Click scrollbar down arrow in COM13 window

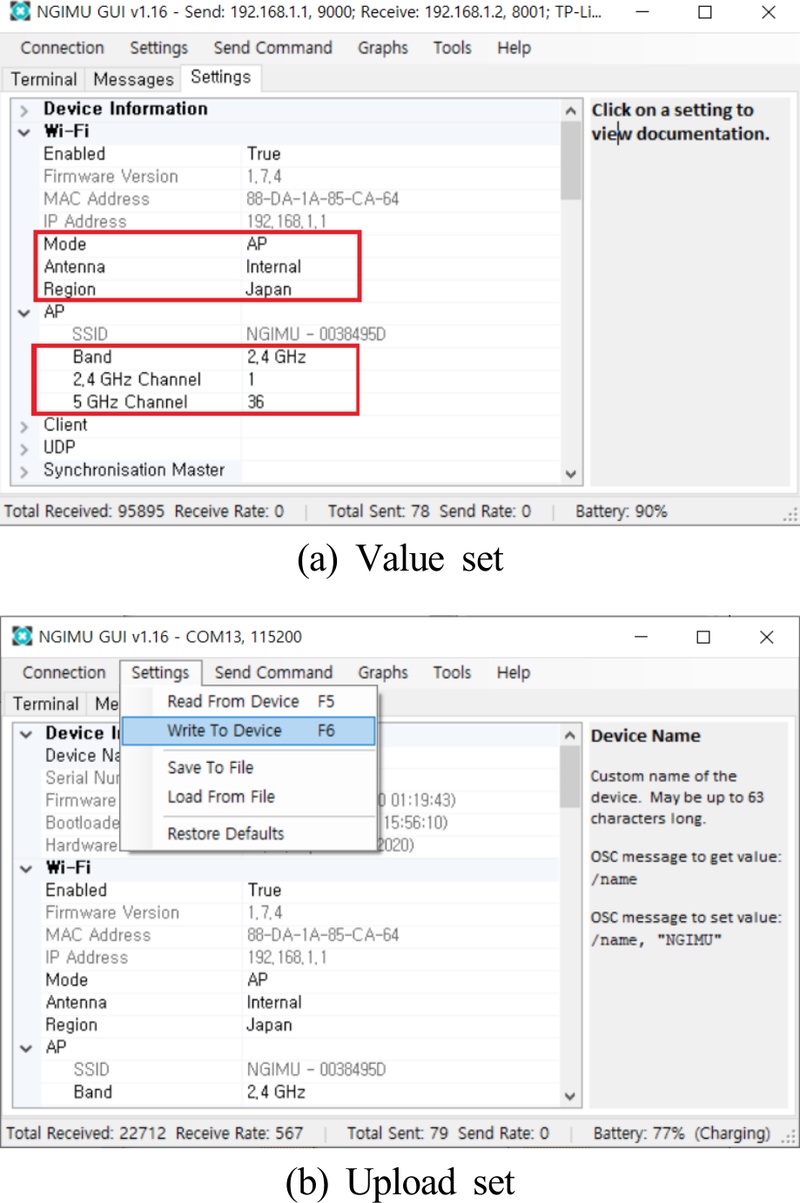coord(571,1096)
